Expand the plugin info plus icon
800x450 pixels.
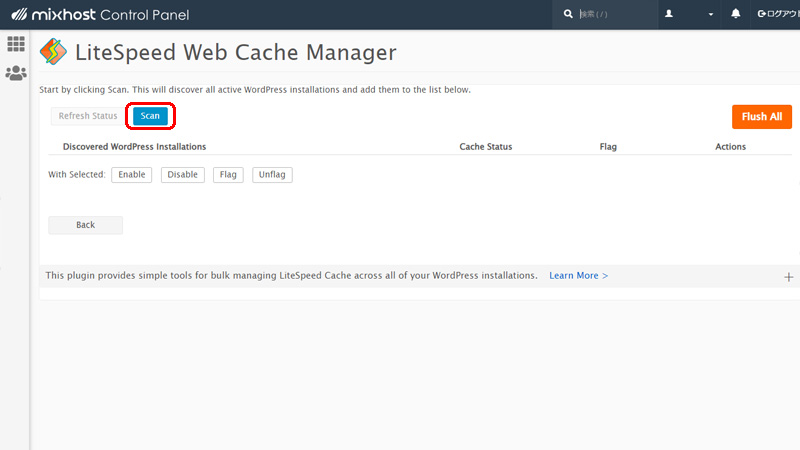[x=788, y=277]
